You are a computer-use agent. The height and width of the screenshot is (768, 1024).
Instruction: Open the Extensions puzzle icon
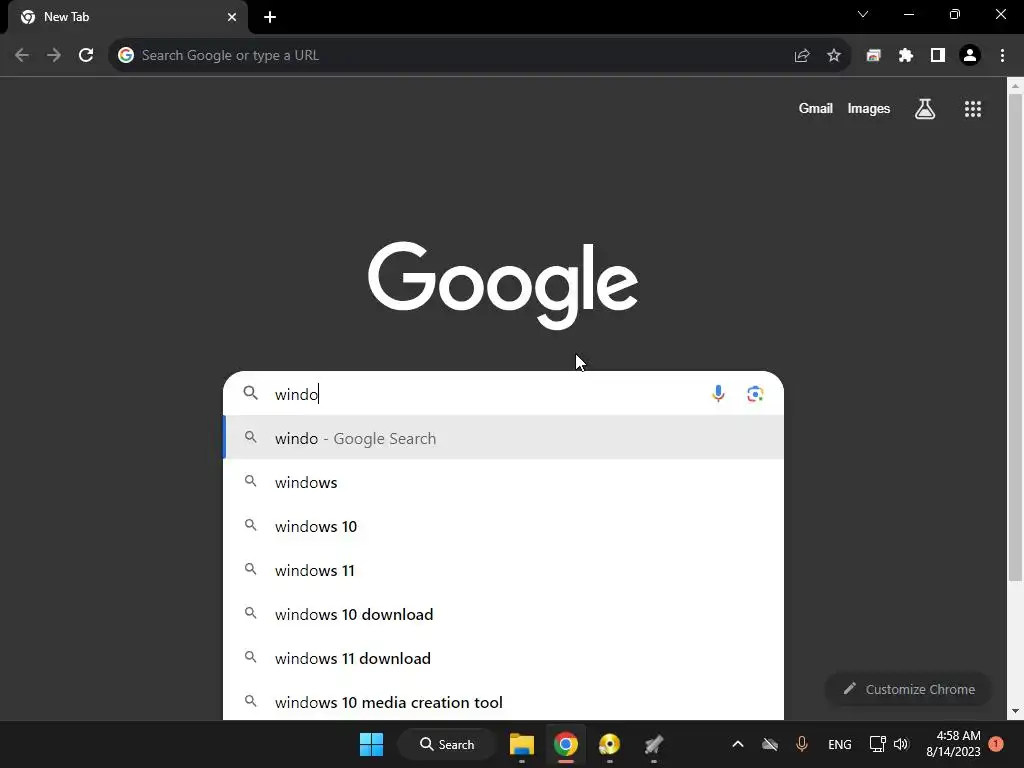tap(906, 56)
